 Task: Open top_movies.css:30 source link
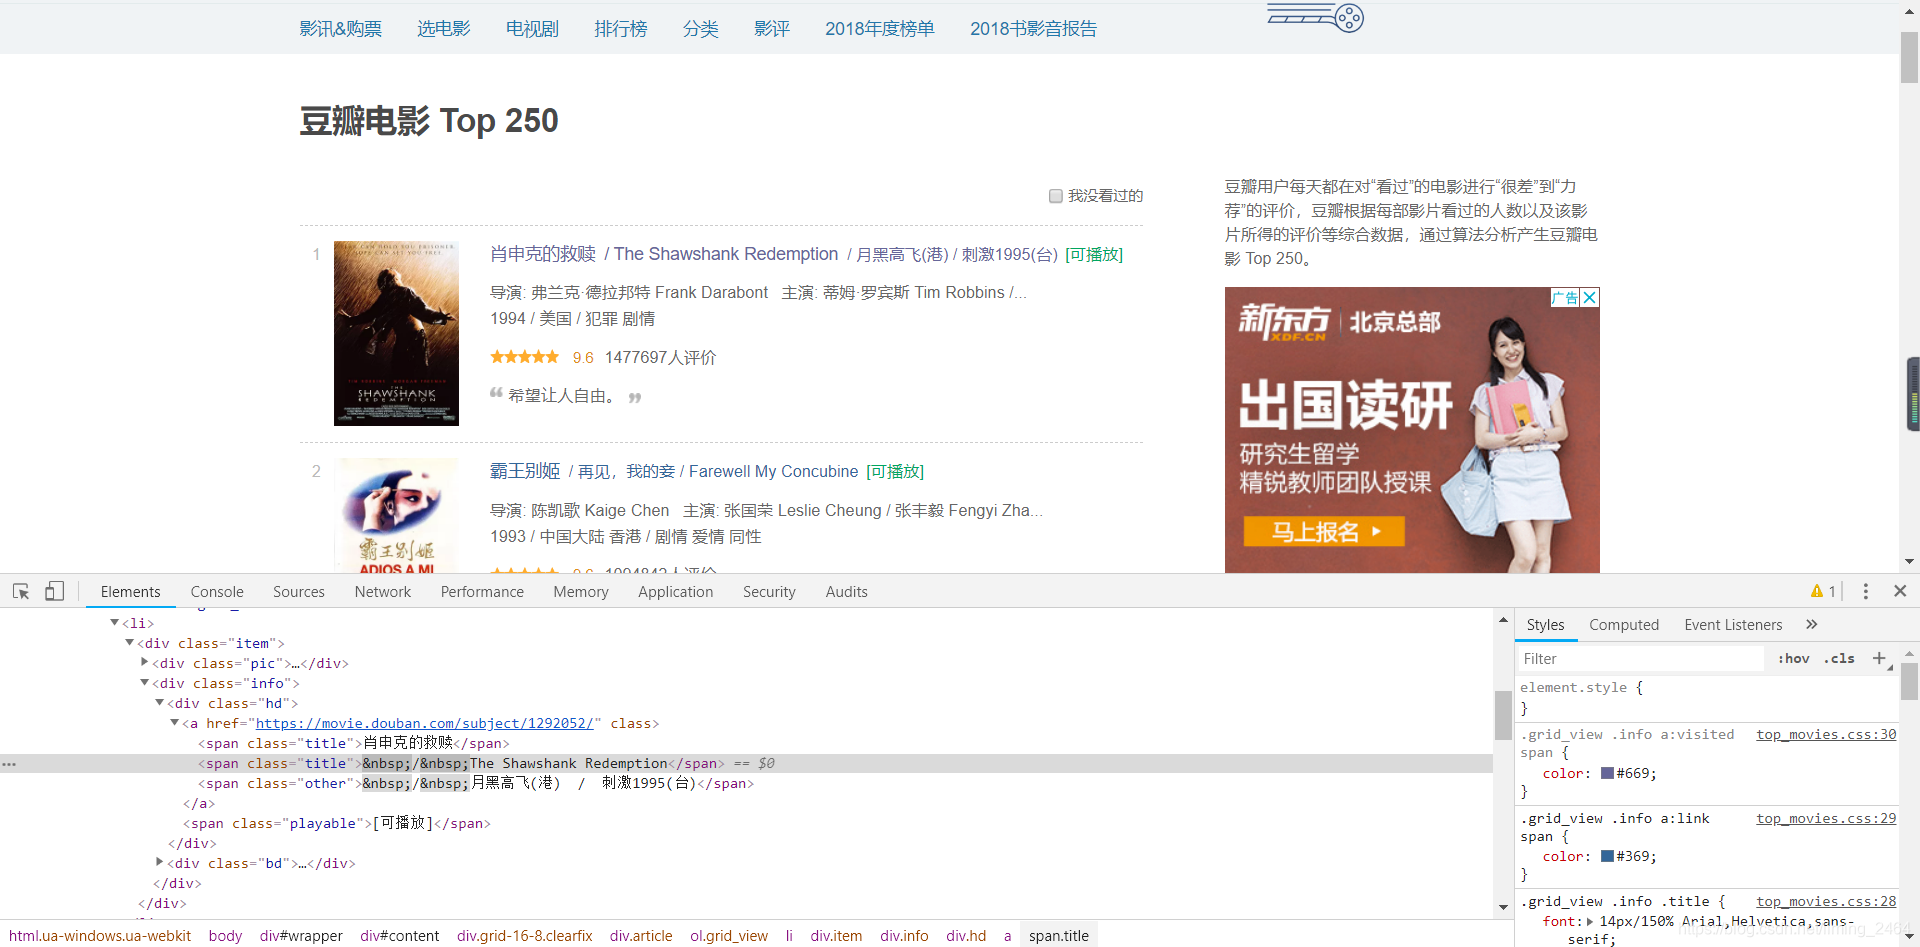(x=1826, y=734)
